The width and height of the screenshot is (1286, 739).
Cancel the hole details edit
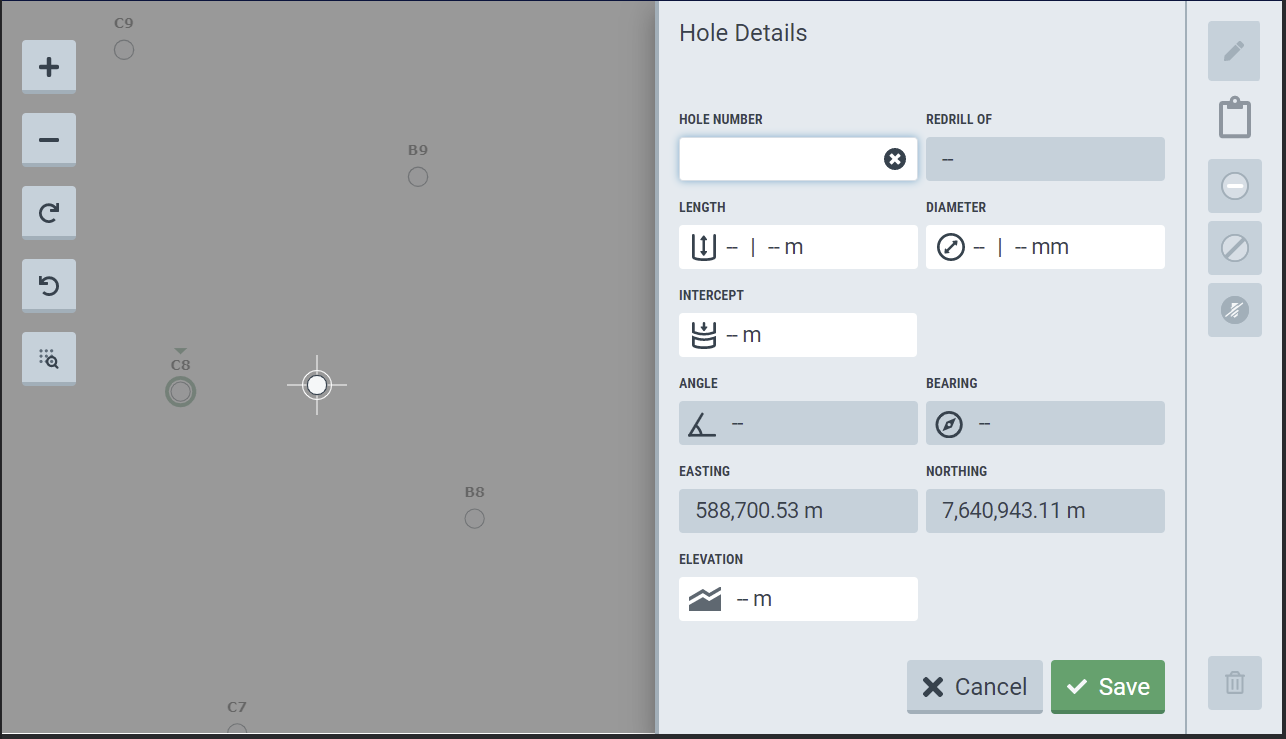975,687
